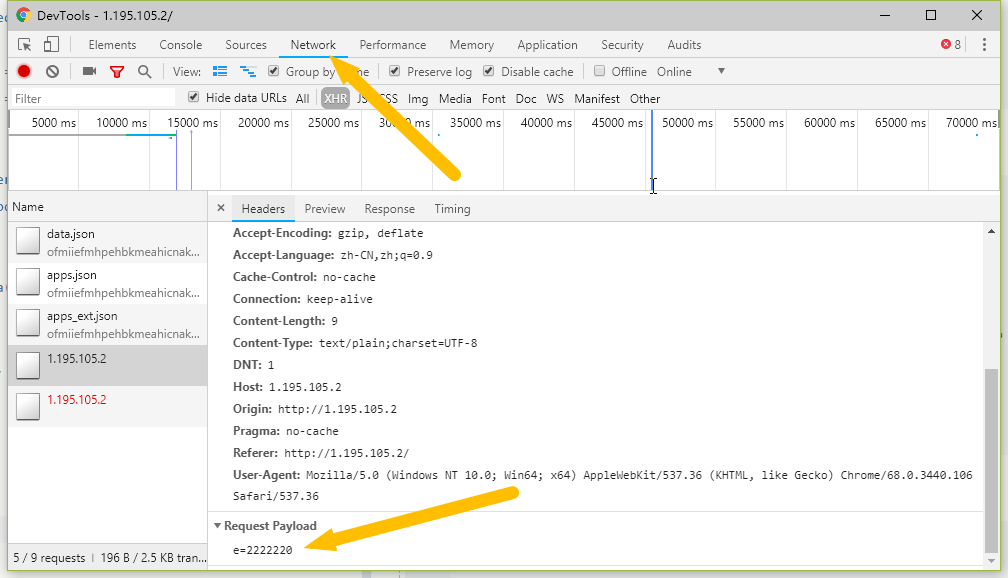Screen dimensions: 1008x578
Task: Open the DevTools three-dot menu
Action: [984, 44]
